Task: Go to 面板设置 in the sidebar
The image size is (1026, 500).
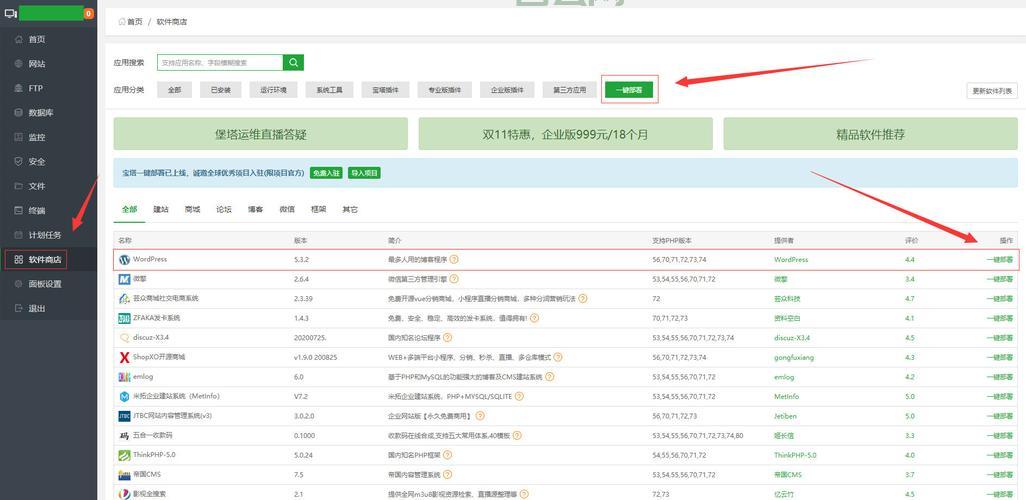Action: (44, 284)
